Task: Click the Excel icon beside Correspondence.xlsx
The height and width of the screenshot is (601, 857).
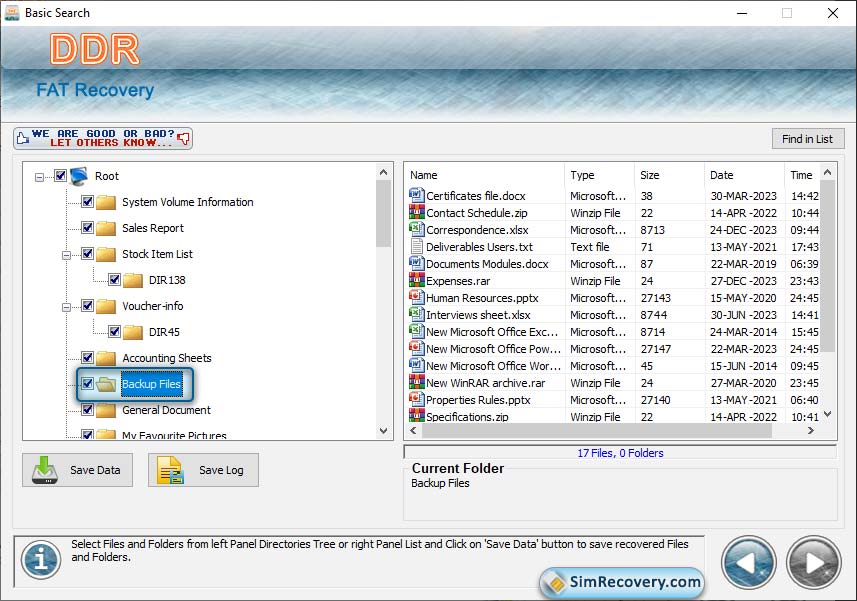Action: click(416, 229)
